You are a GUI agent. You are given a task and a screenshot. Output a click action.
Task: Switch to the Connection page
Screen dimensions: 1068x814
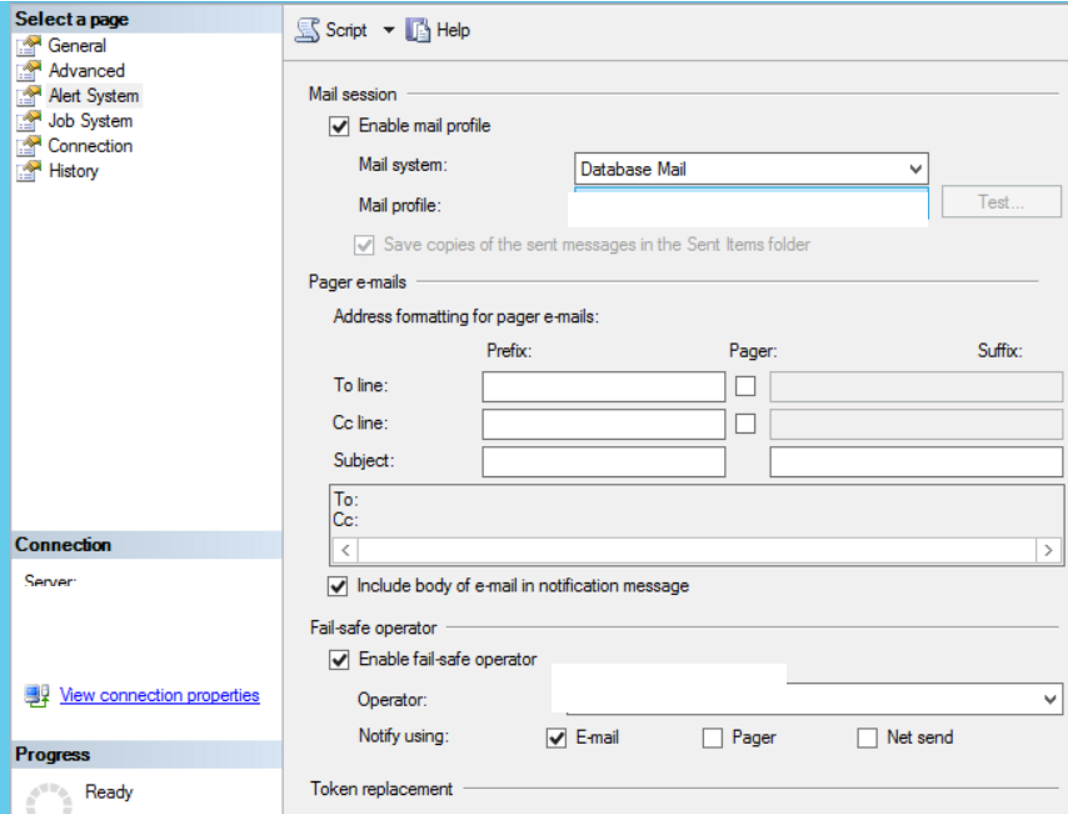click(x=91, y=146)
